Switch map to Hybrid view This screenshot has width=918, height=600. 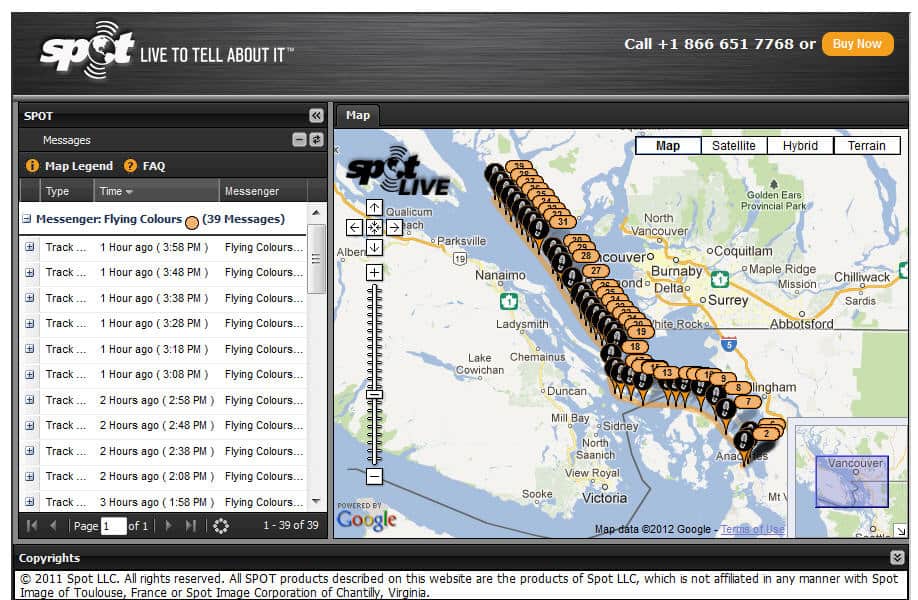click(800, 146)
